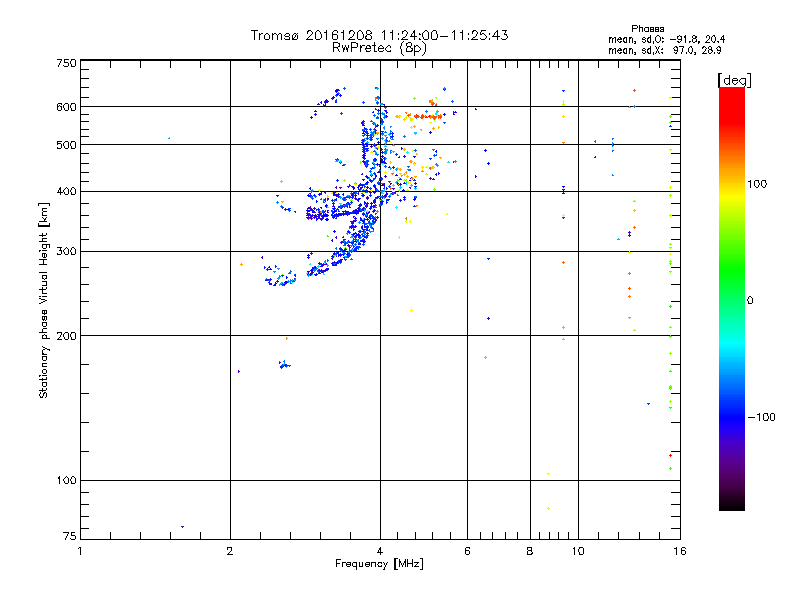This screenshot has width=800, height=600.
Task: Click the x-axis tick label '8'
Action: pyautogui.click(x=530, y=552)
